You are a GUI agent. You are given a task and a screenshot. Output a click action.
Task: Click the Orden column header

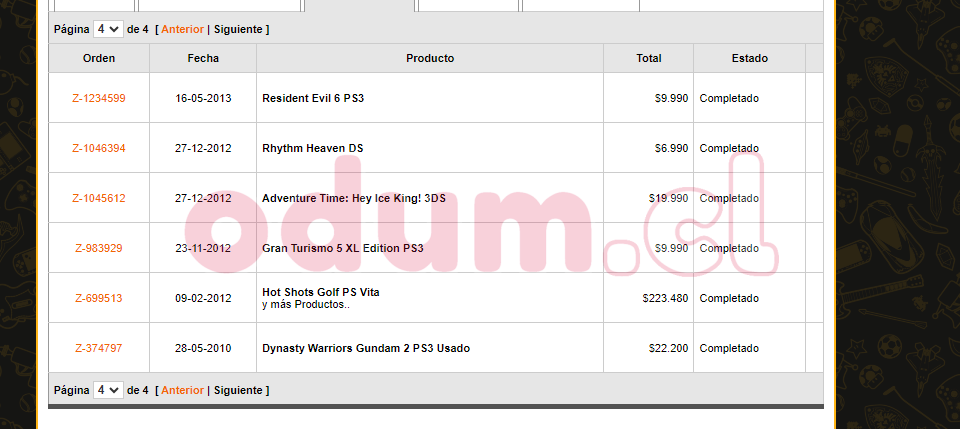99,58
